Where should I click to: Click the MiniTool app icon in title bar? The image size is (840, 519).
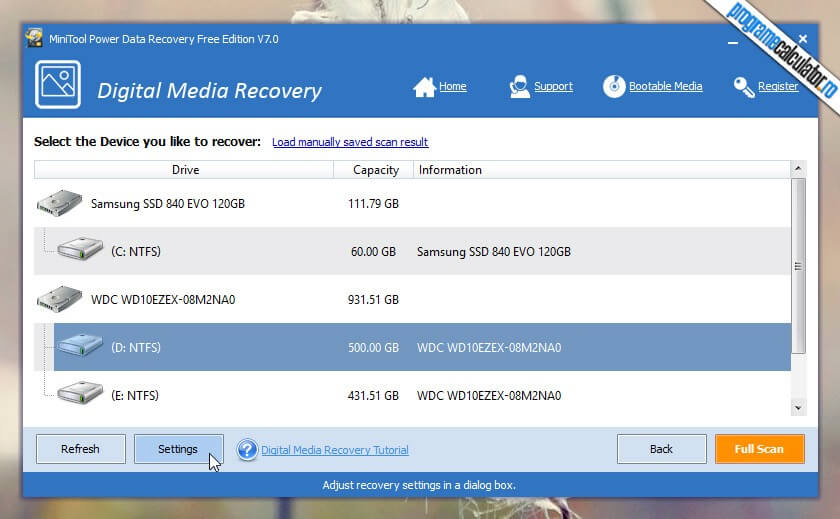(34, 38)
